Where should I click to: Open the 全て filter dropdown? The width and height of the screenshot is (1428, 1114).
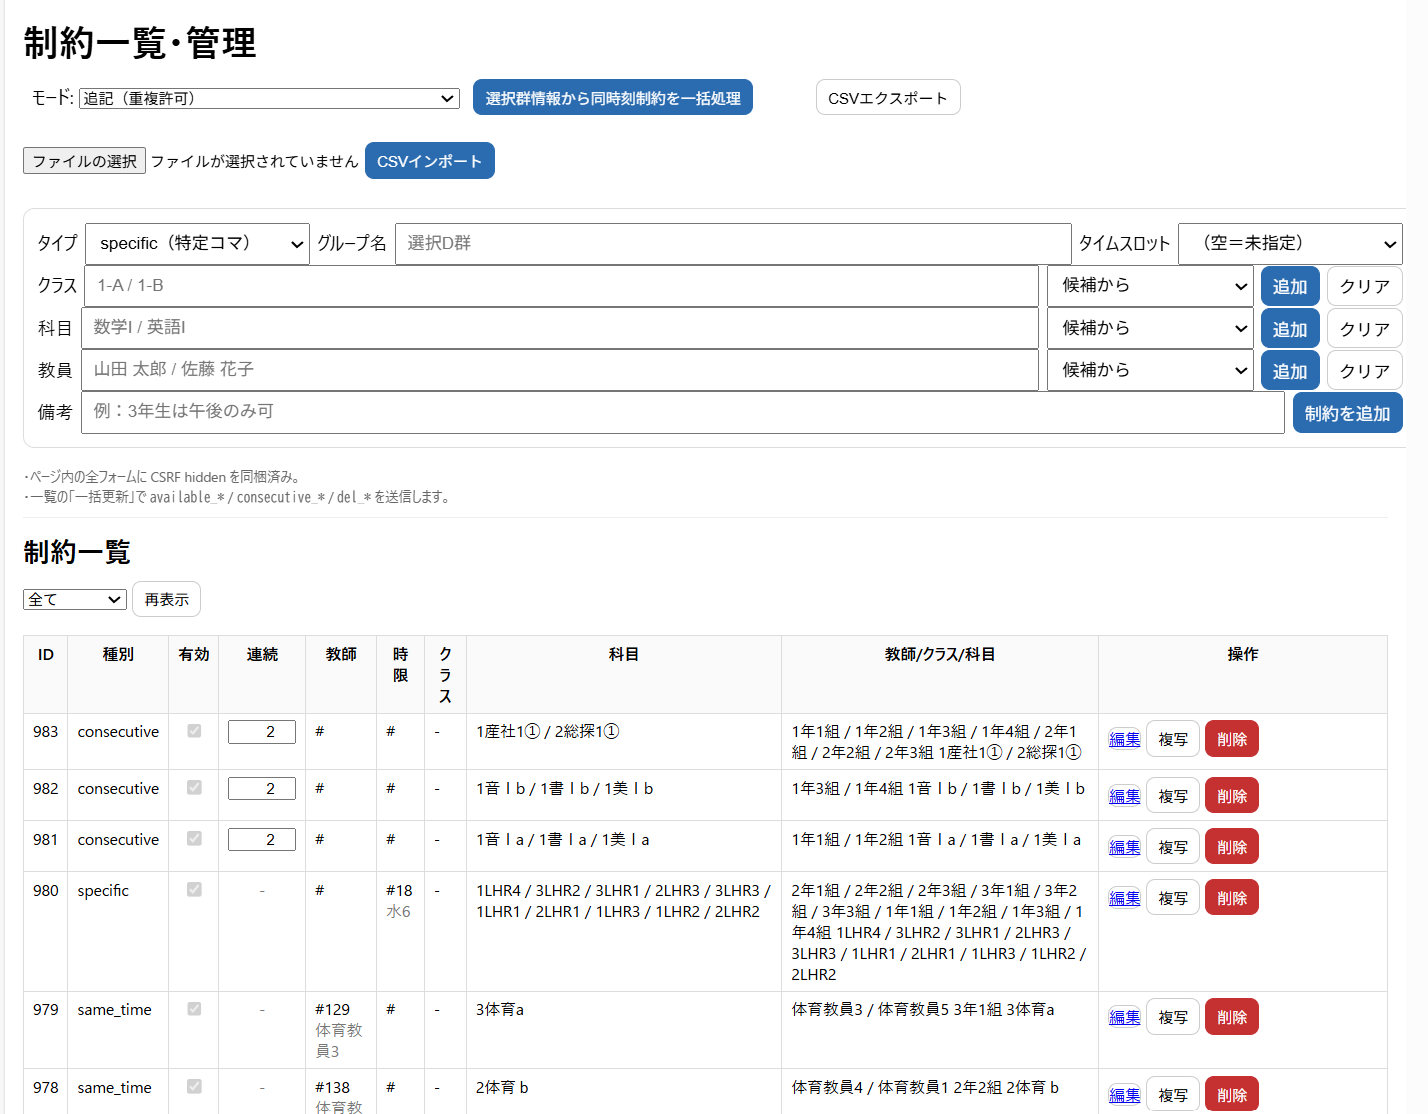[74, 599]
